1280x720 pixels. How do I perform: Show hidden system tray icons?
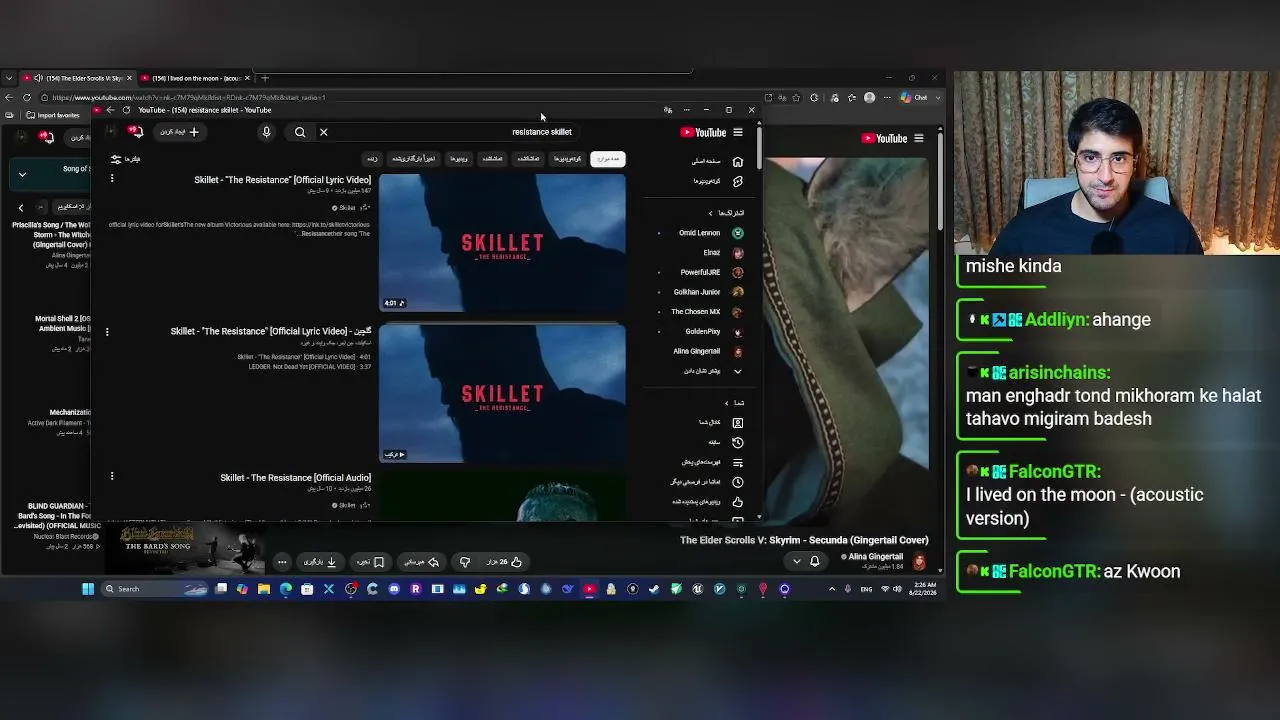tap(831, 589)
